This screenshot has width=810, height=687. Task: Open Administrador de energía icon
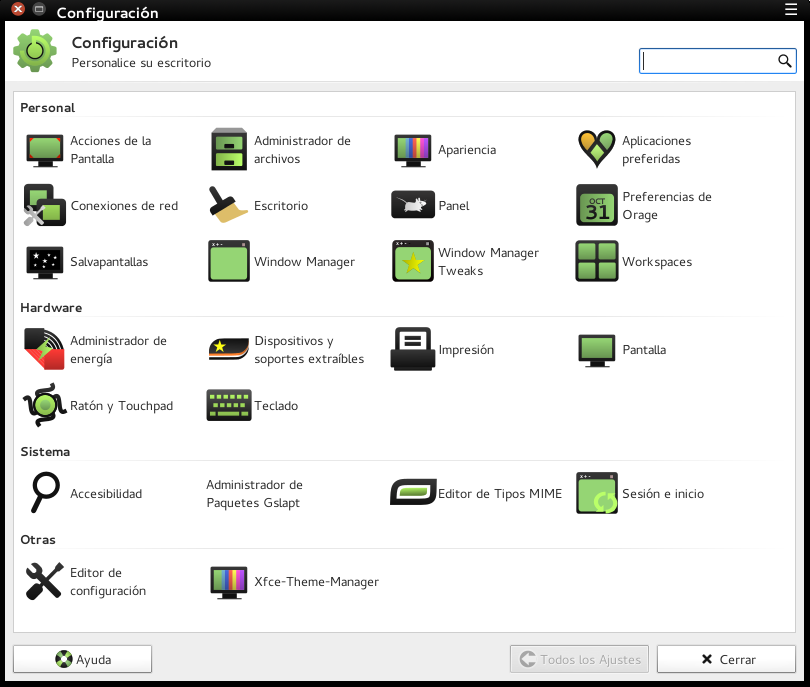[x=44, y=349]
